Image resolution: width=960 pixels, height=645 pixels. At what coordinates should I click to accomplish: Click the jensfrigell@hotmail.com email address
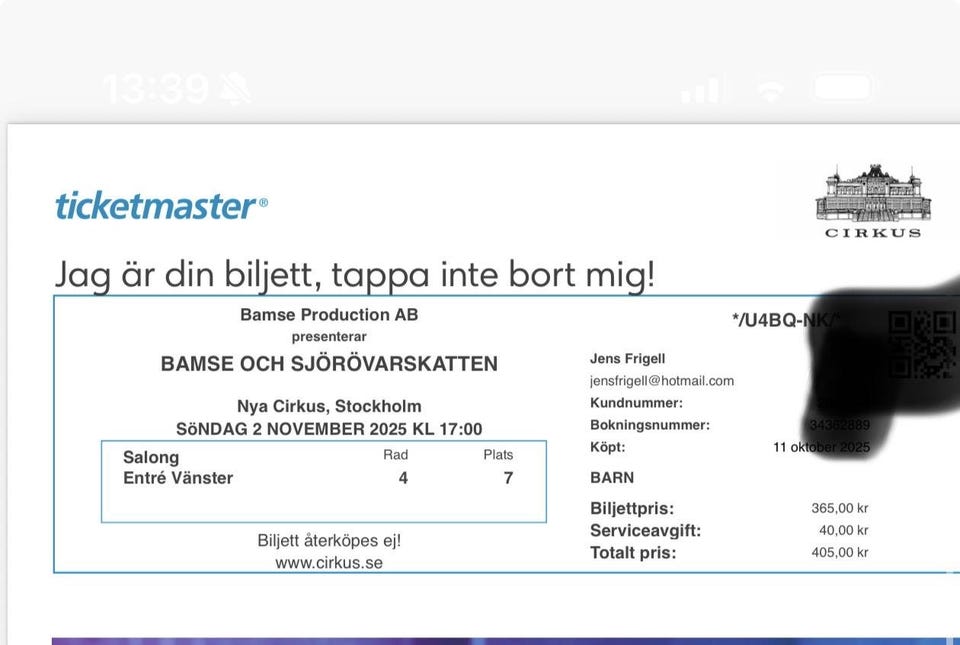[x=662, y=381]
